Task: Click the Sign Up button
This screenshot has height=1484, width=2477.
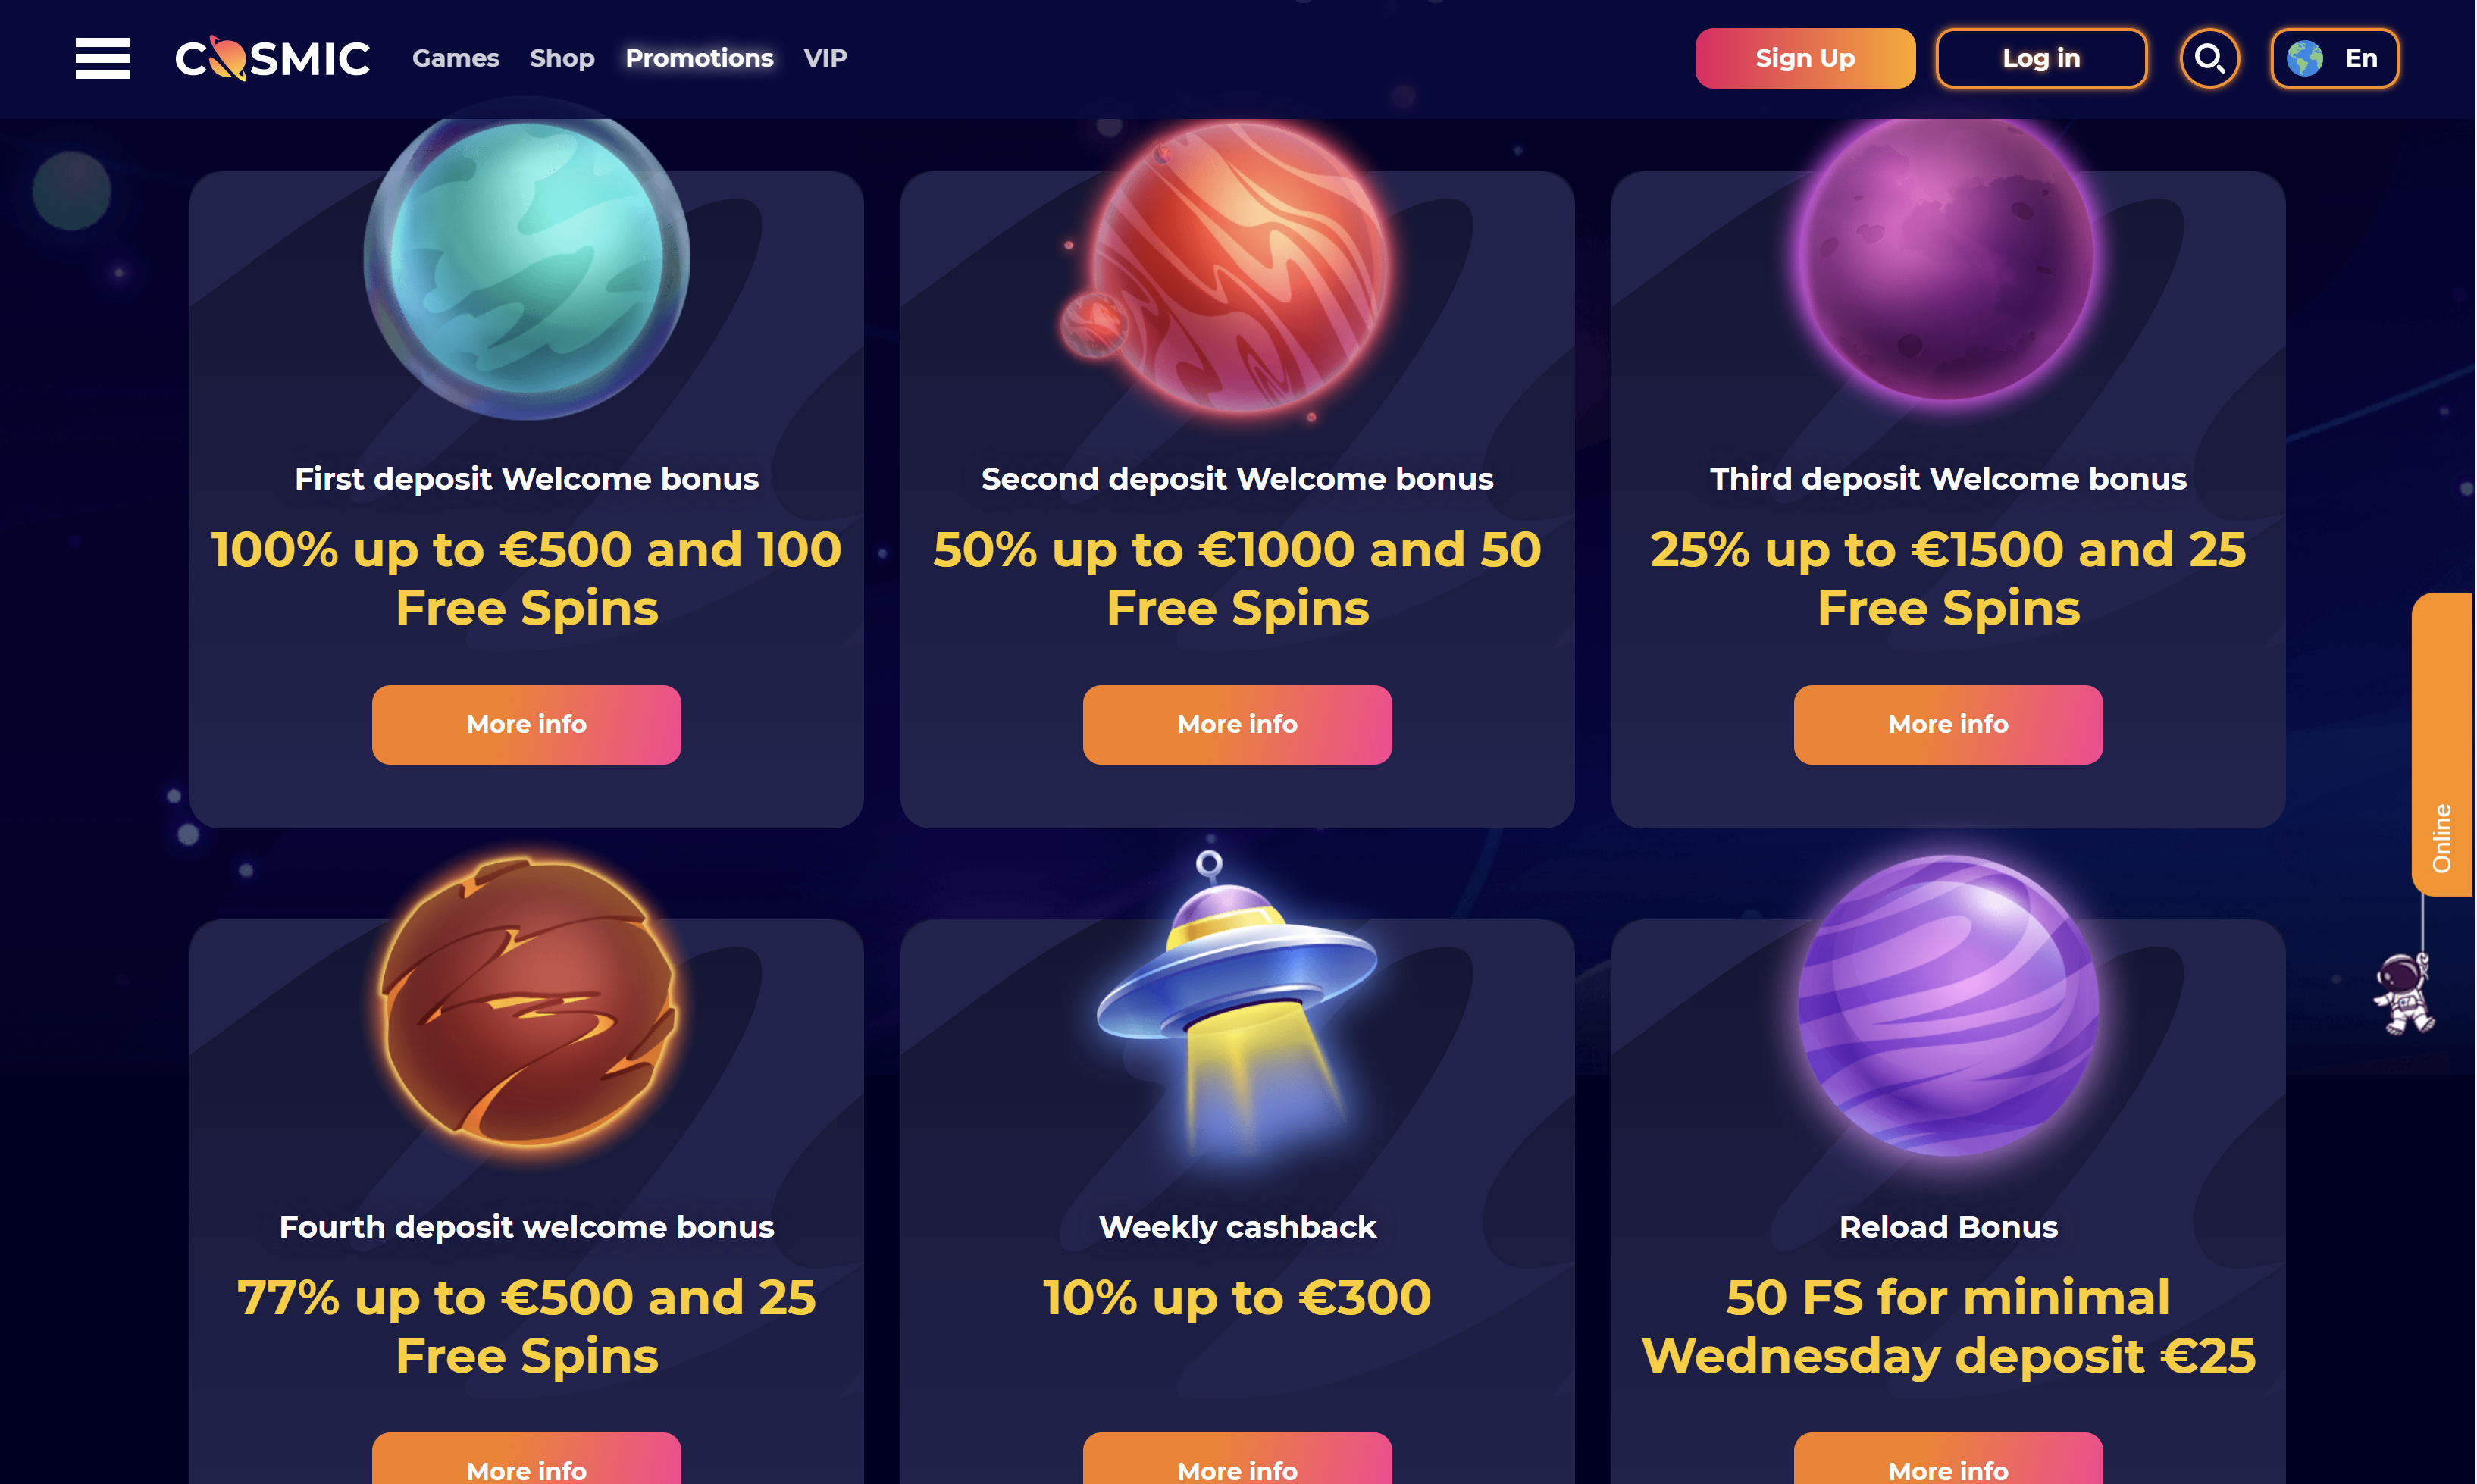Action: pos(1805,58)
